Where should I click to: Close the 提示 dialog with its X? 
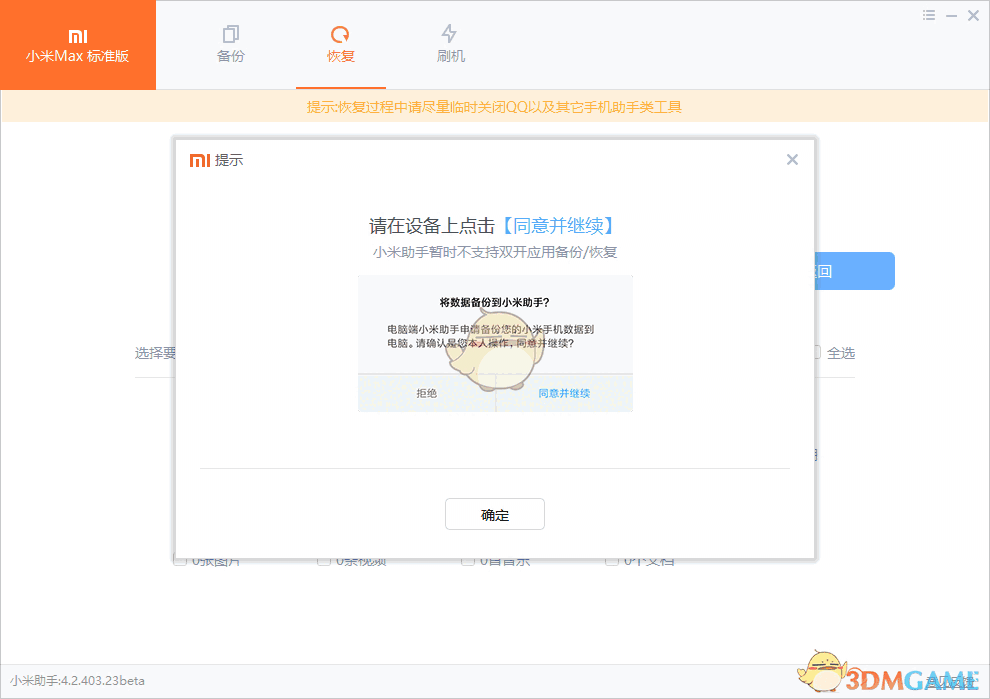[x=792, y=159]
